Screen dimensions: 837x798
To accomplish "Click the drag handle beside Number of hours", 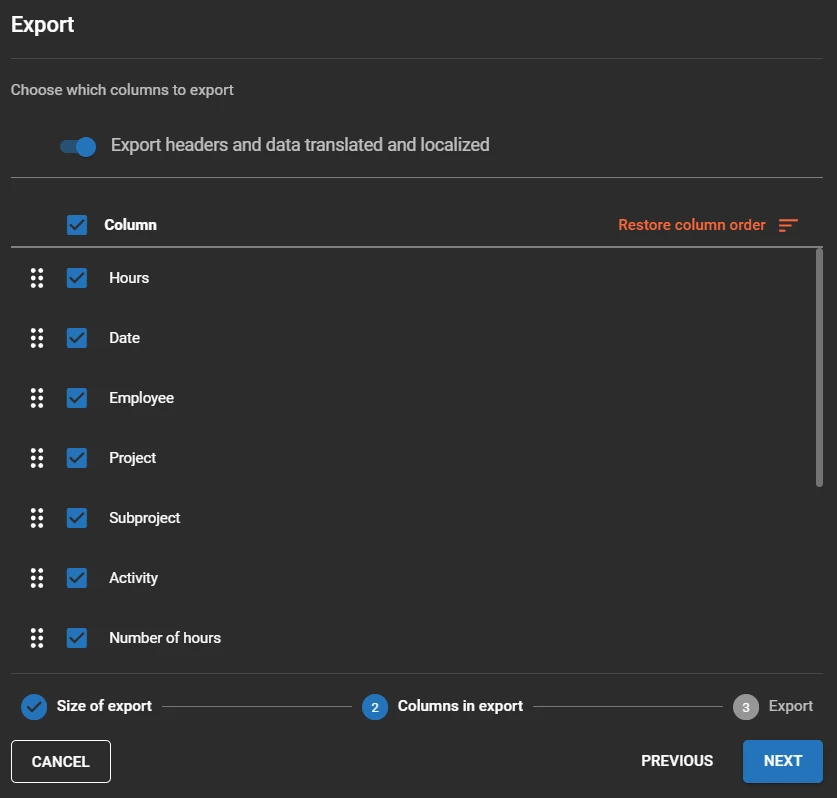I will pos(37,638).
